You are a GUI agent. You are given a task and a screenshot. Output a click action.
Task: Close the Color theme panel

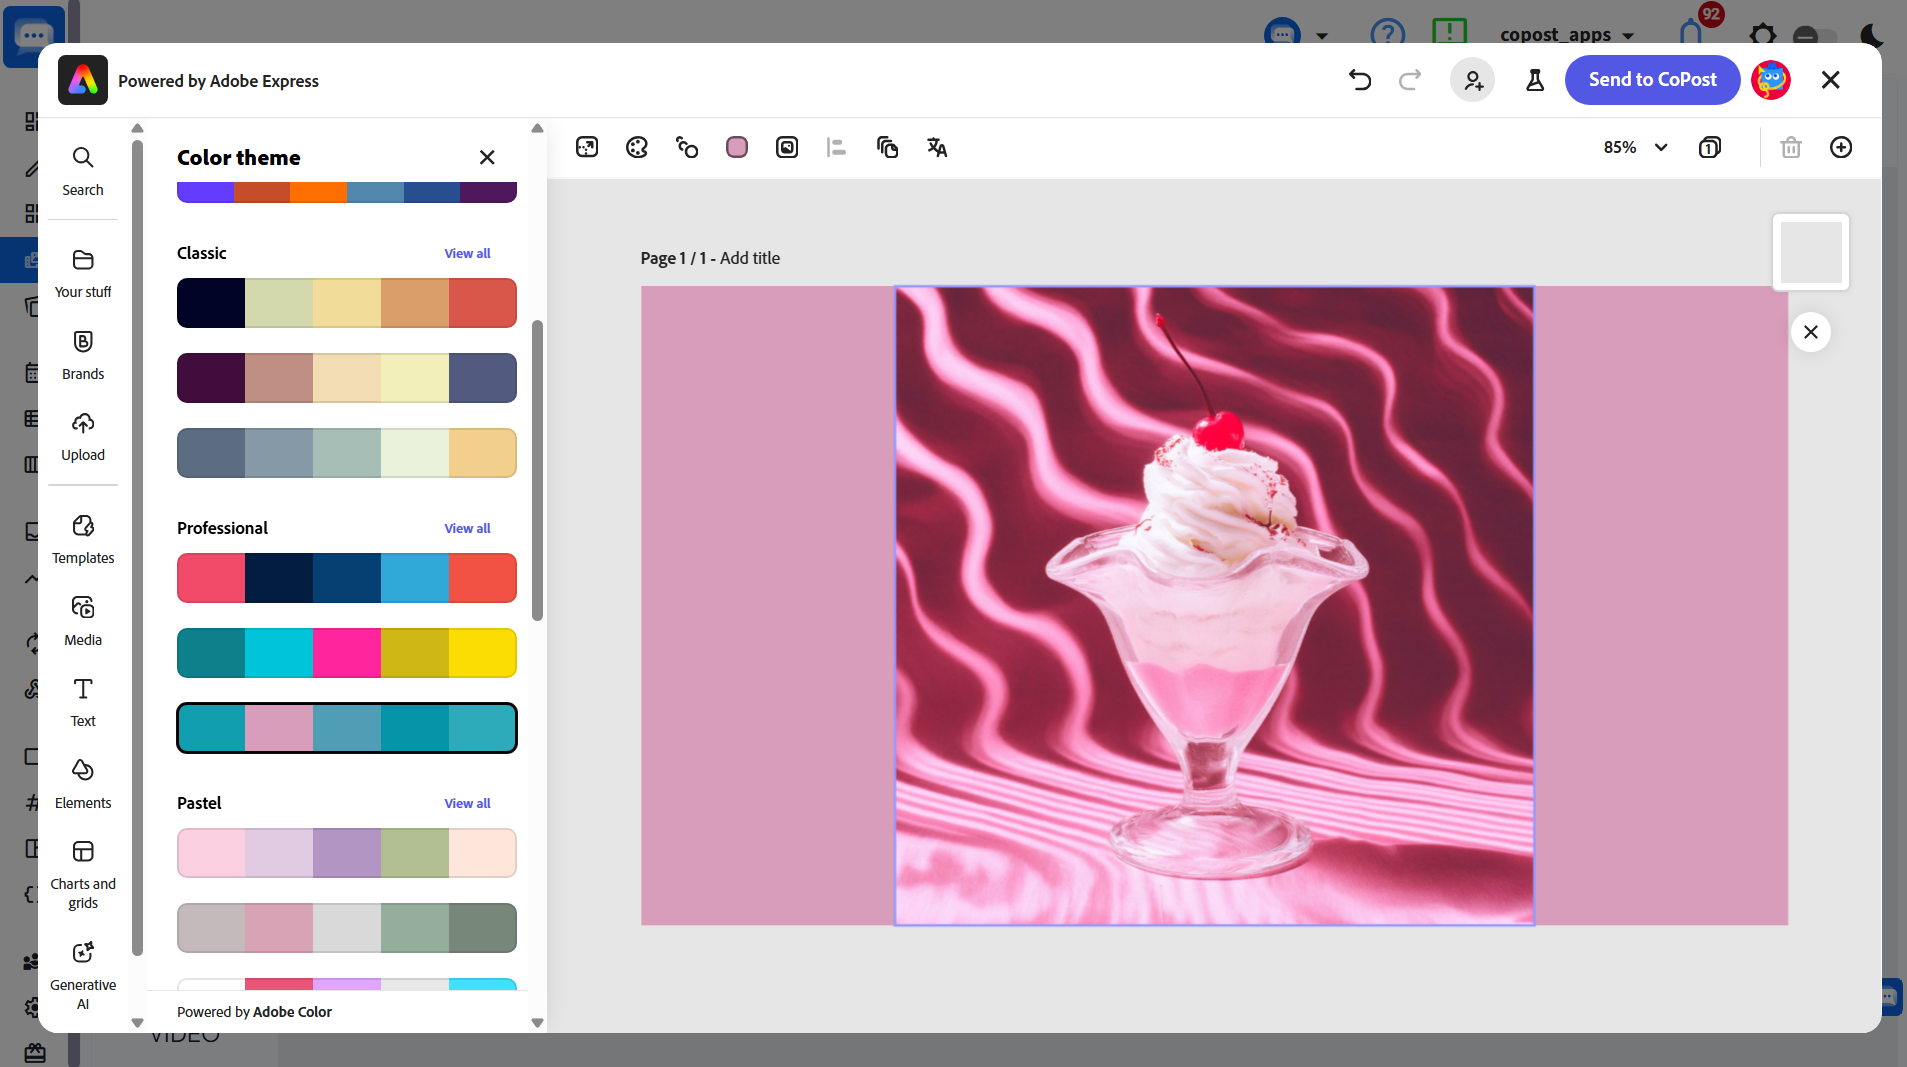(487, 157)
